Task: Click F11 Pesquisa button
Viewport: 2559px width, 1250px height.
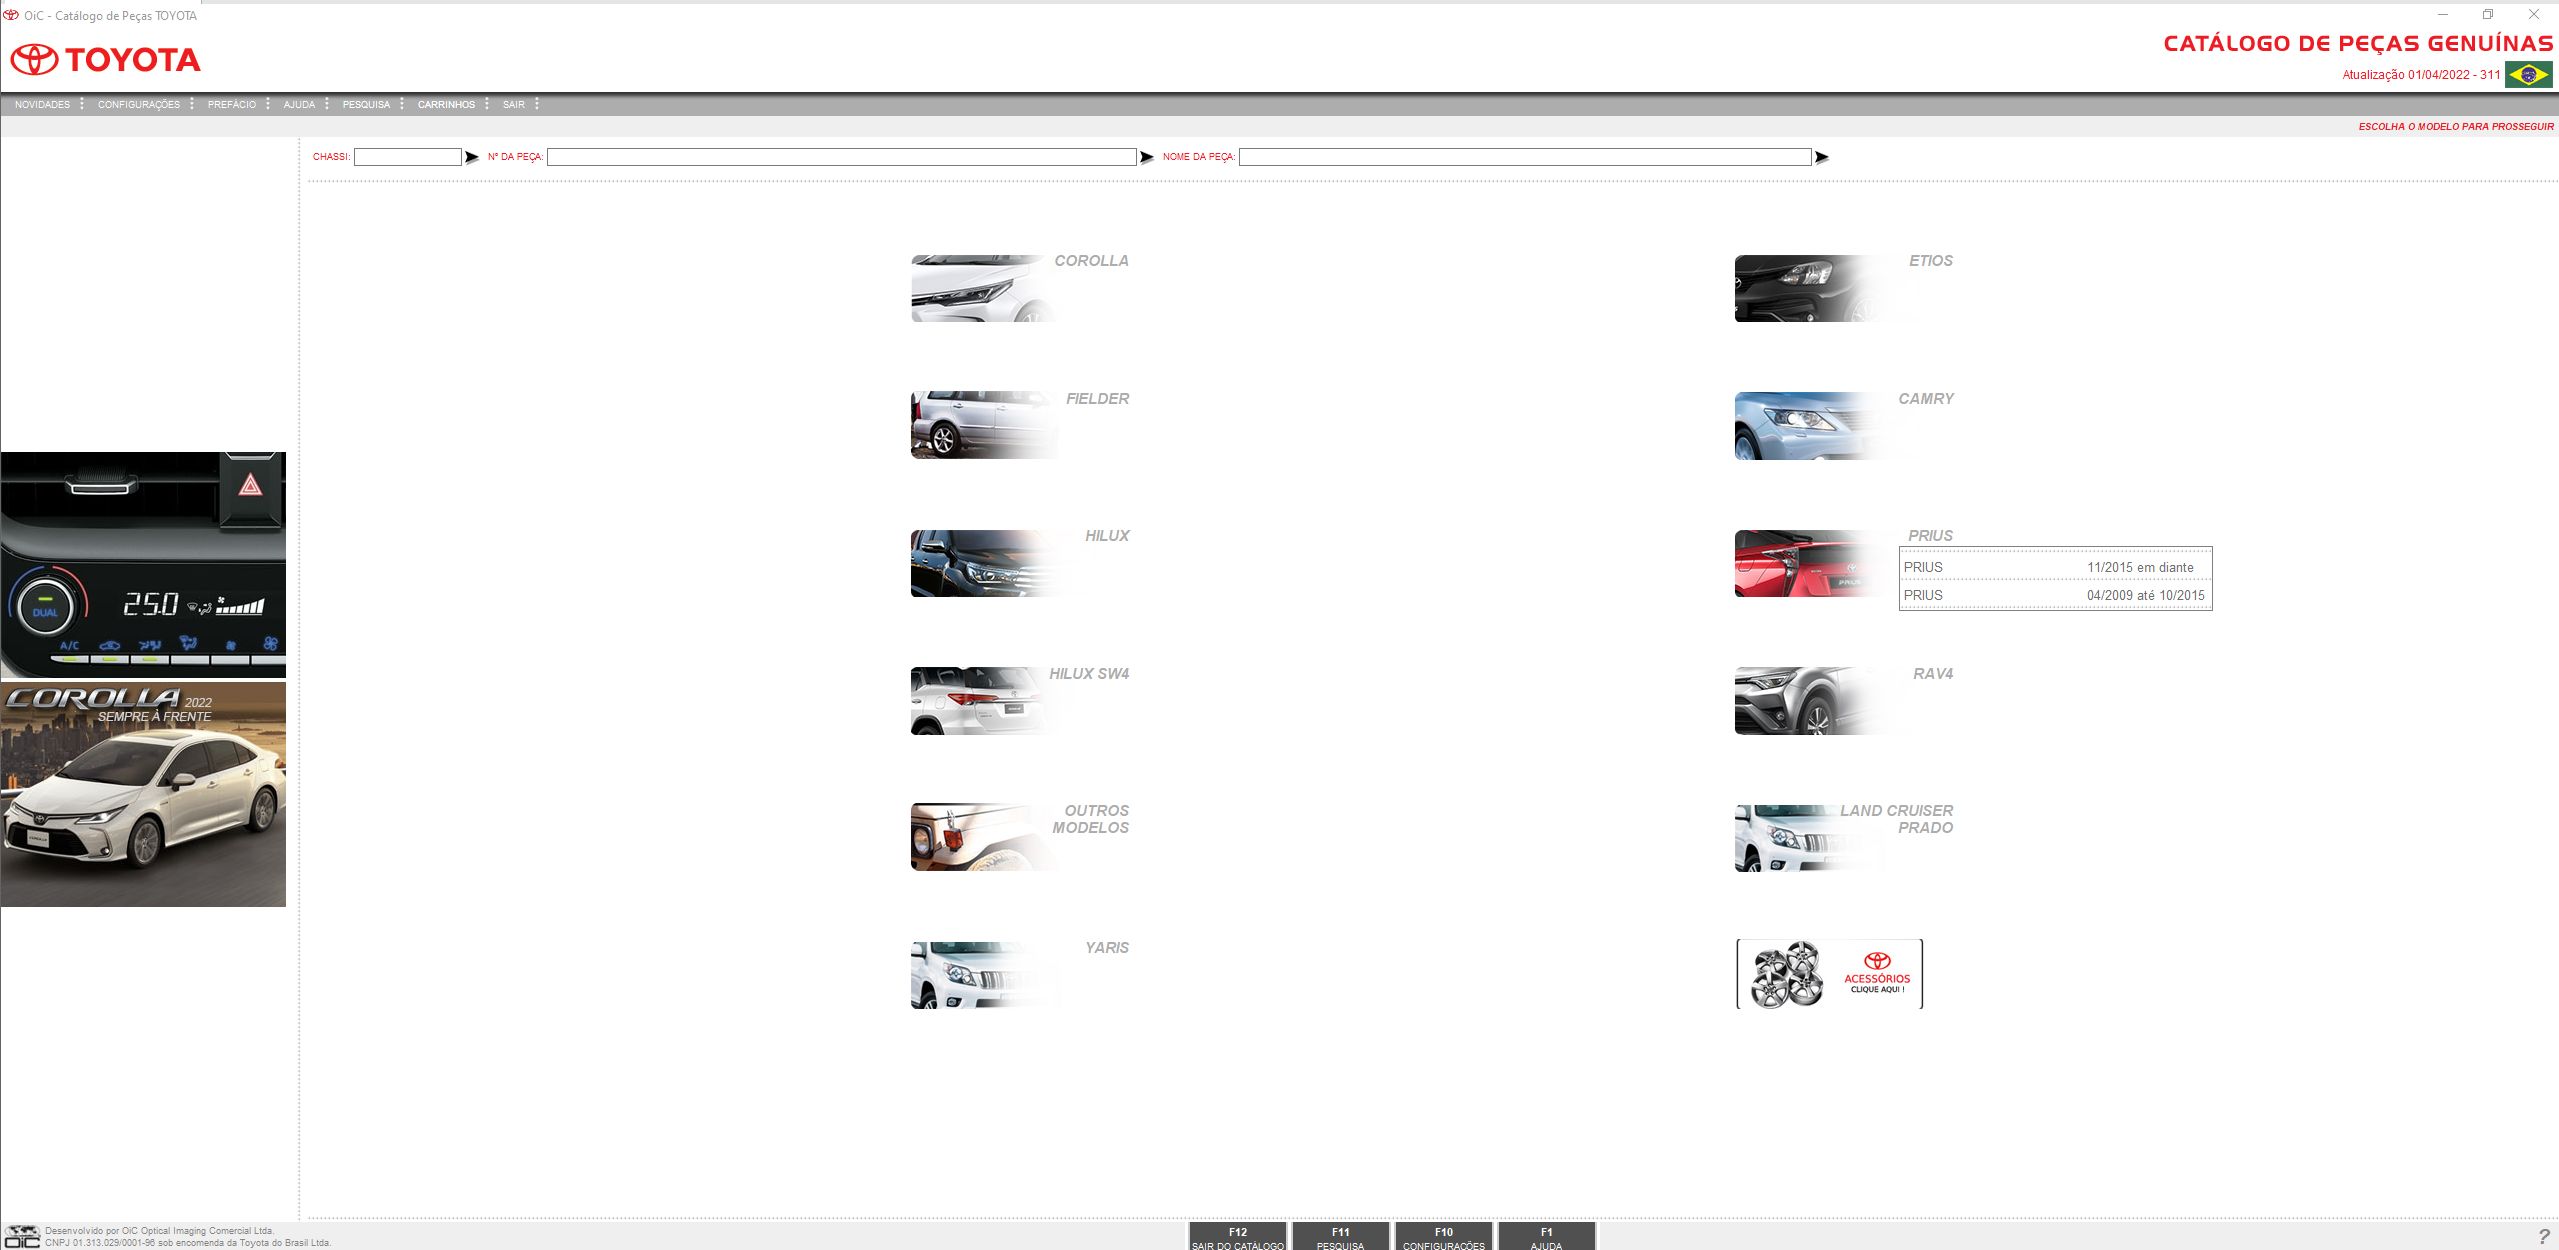Action: pos(1341,1237)
